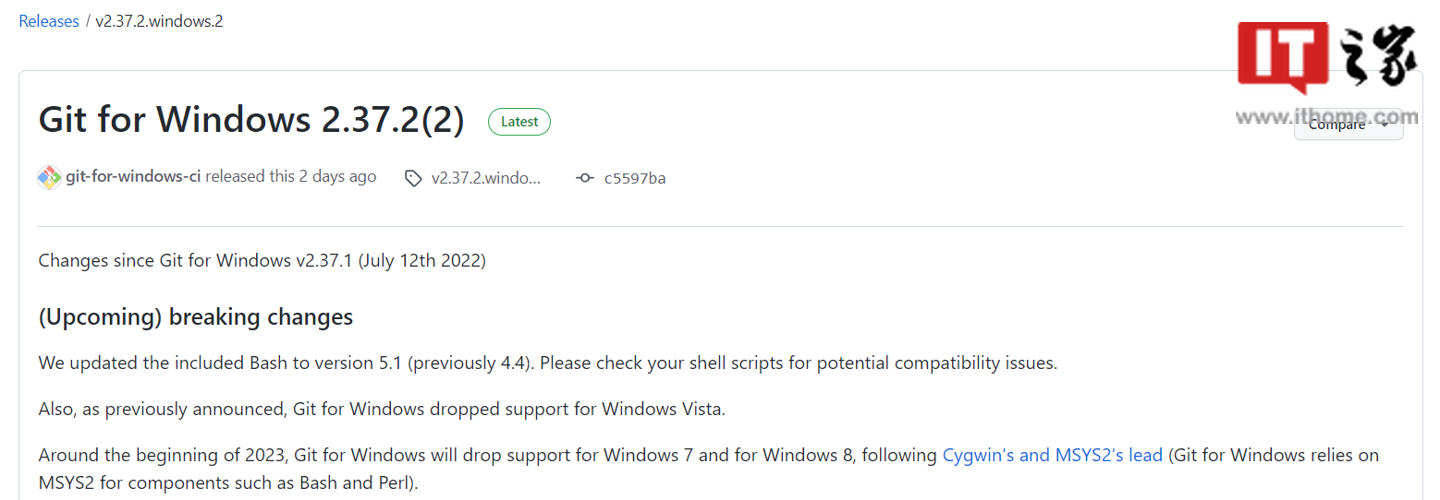Screen dimensions: 1440x500
Task: Click the '(Upcoming) breaking changes' heading
Action: pos(195,317)
